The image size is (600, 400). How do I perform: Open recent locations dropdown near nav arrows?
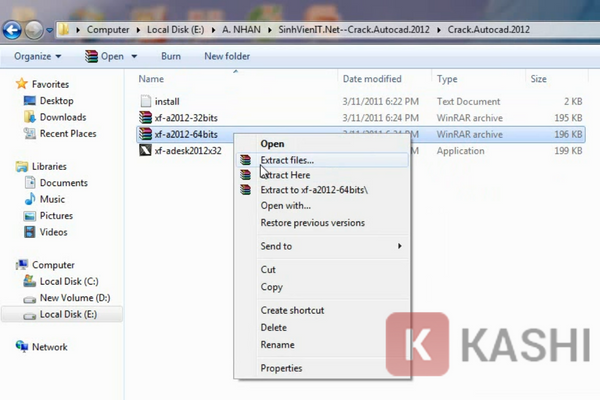click(x=49, y=30)
